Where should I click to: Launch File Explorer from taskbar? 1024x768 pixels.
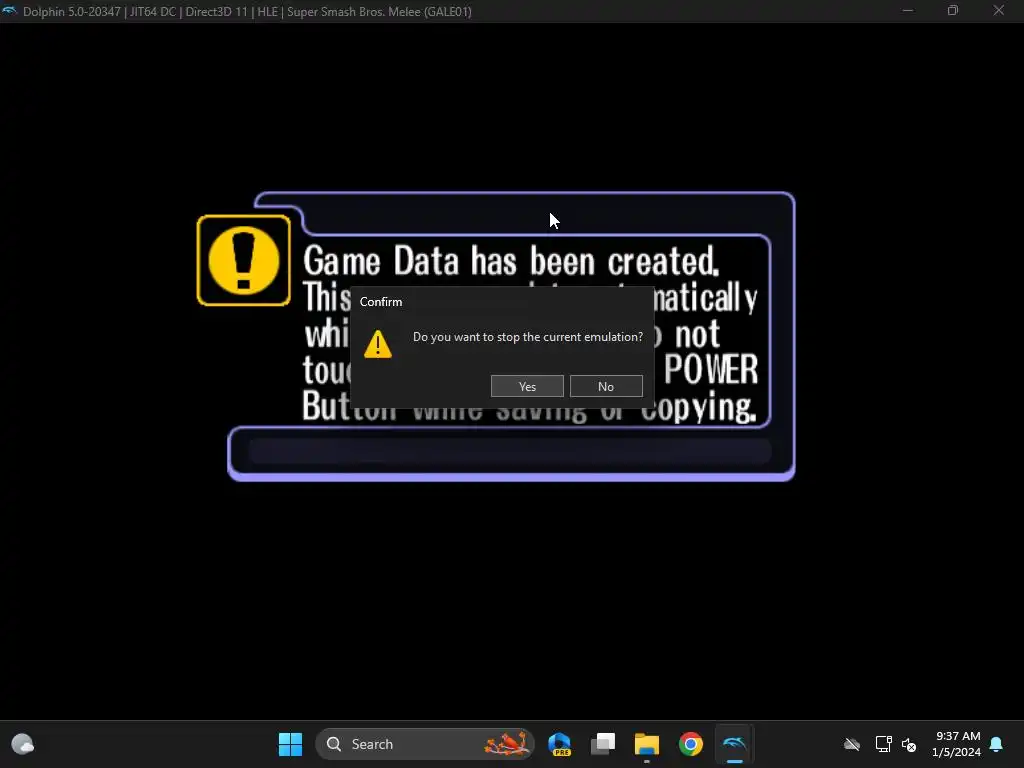[647, 744]
